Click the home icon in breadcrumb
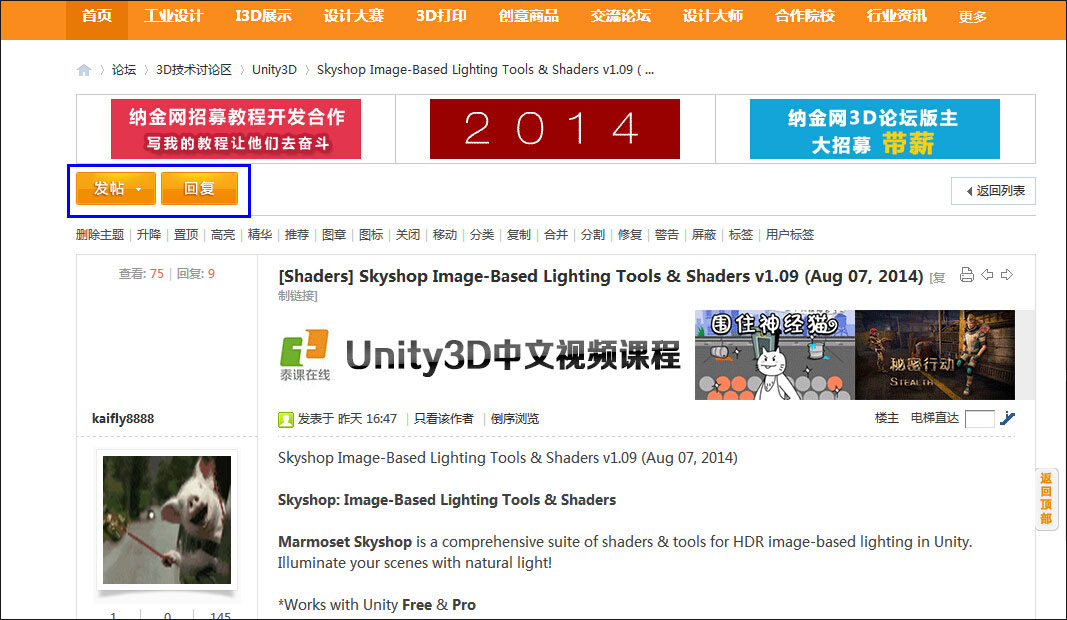The height and width of the screenshot is (620, 1067). point(84,70)
